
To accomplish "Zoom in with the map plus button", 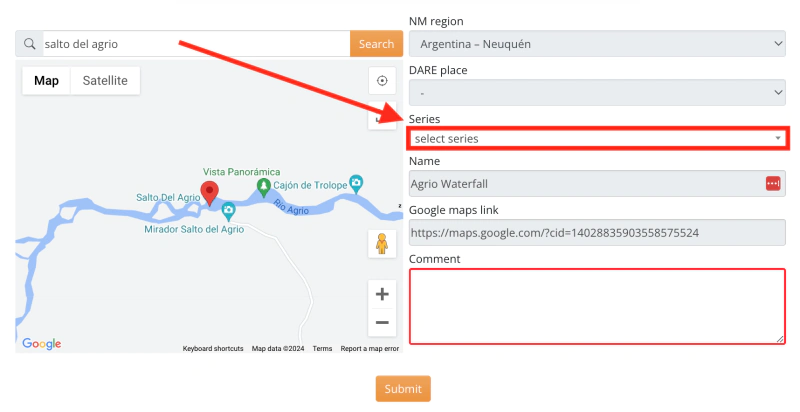I will [x=381, y=294].
